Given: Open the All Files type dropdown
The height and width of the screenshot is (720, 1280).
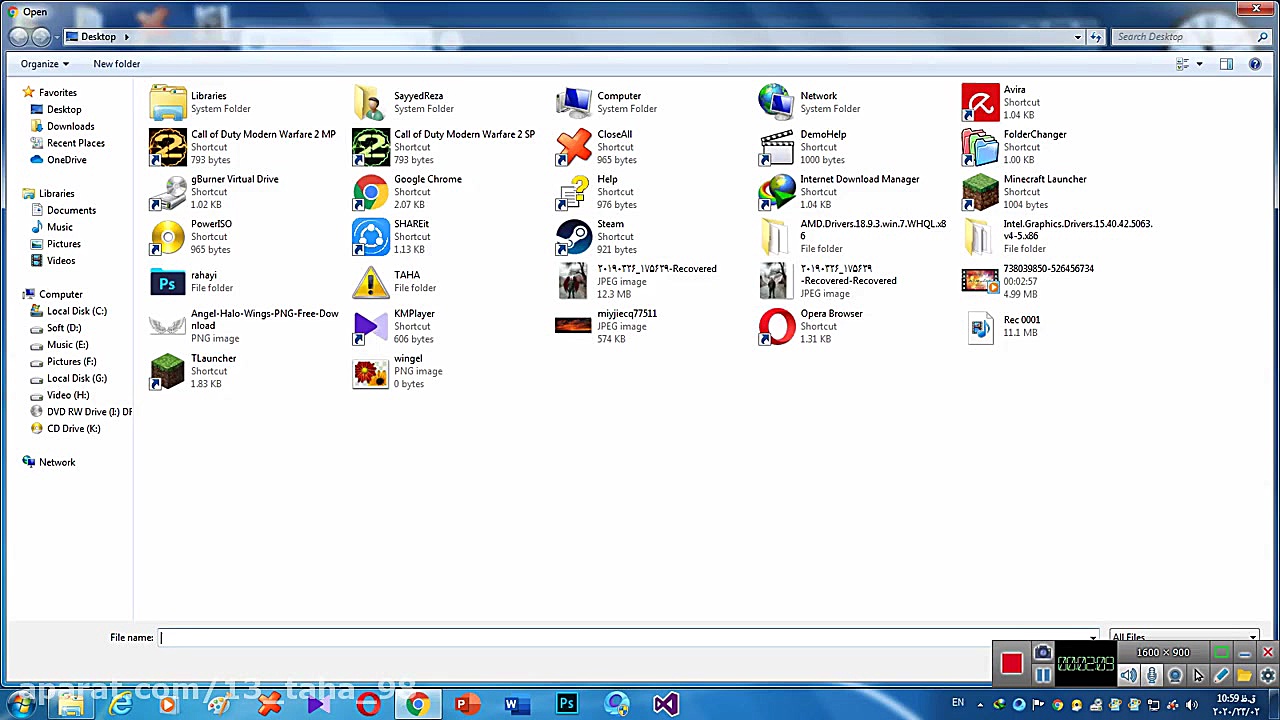Looking at the screenshot, I should coord(1184,637).
